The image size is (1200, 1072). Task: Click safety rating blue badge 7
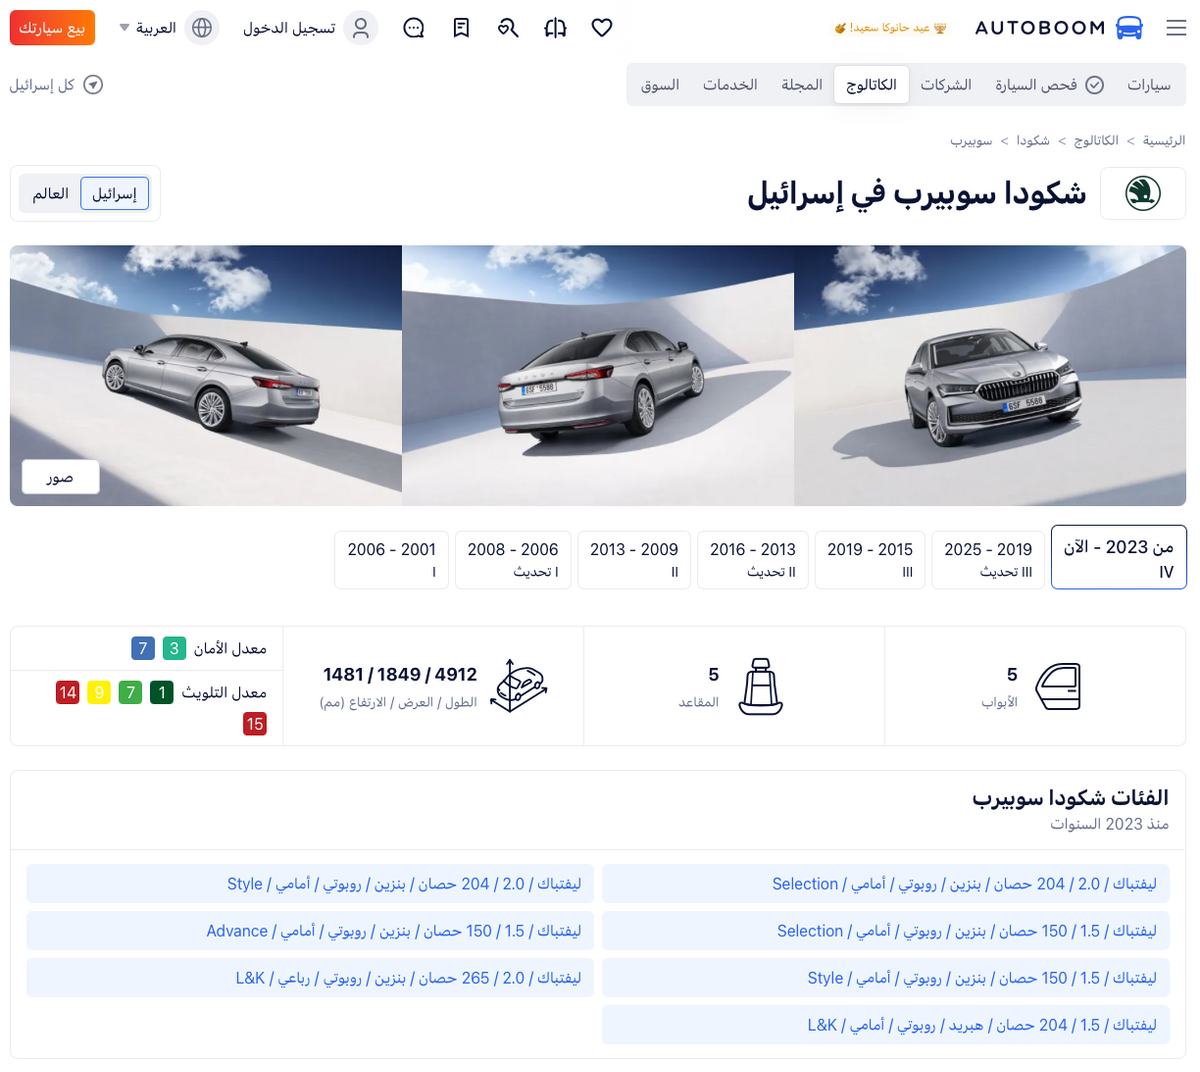[x=143, y=649]
